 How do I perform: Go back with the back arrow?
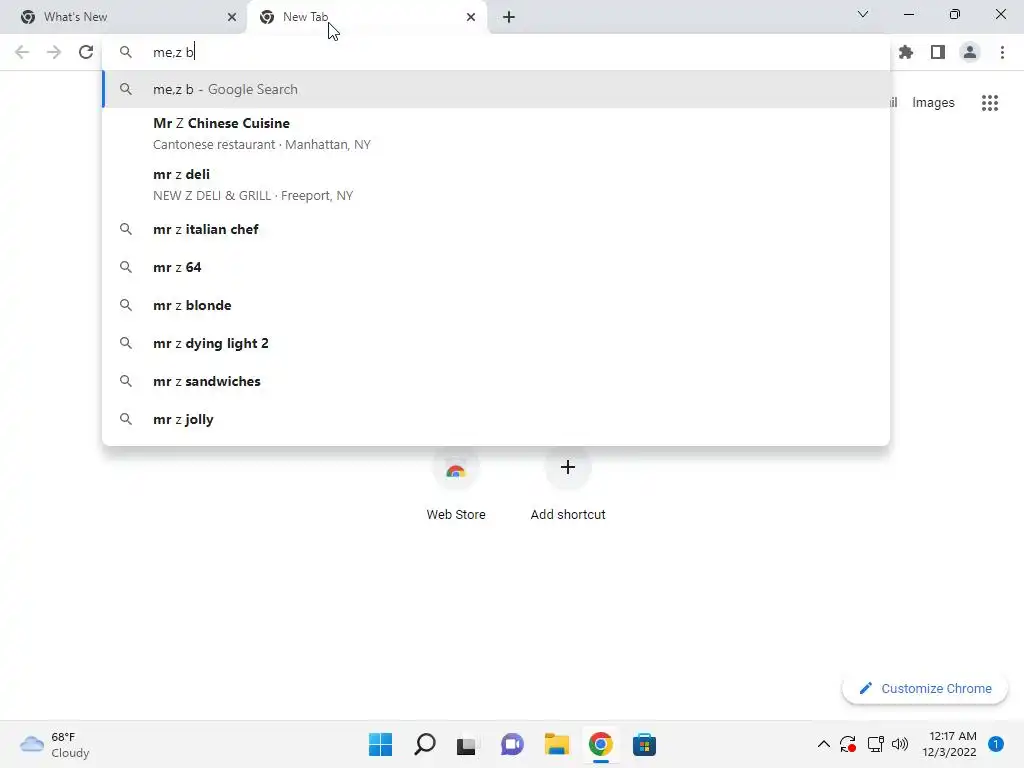tap(22, 52)
